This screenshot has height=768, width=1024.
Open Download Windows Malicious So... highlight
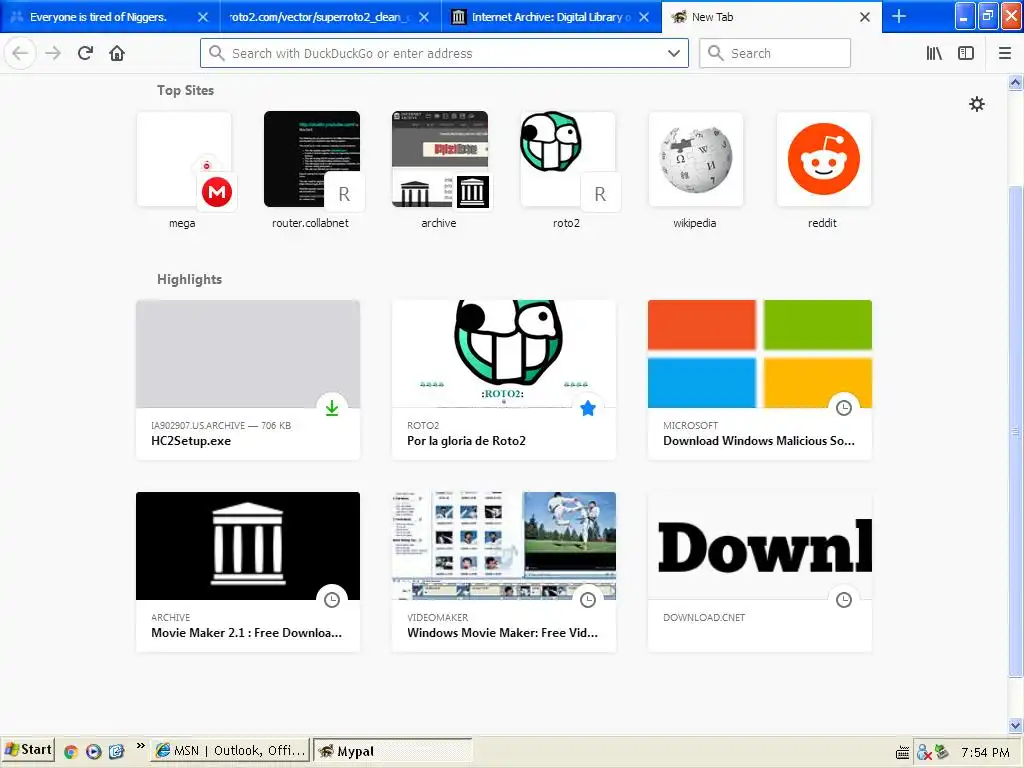tap(760, 379)
